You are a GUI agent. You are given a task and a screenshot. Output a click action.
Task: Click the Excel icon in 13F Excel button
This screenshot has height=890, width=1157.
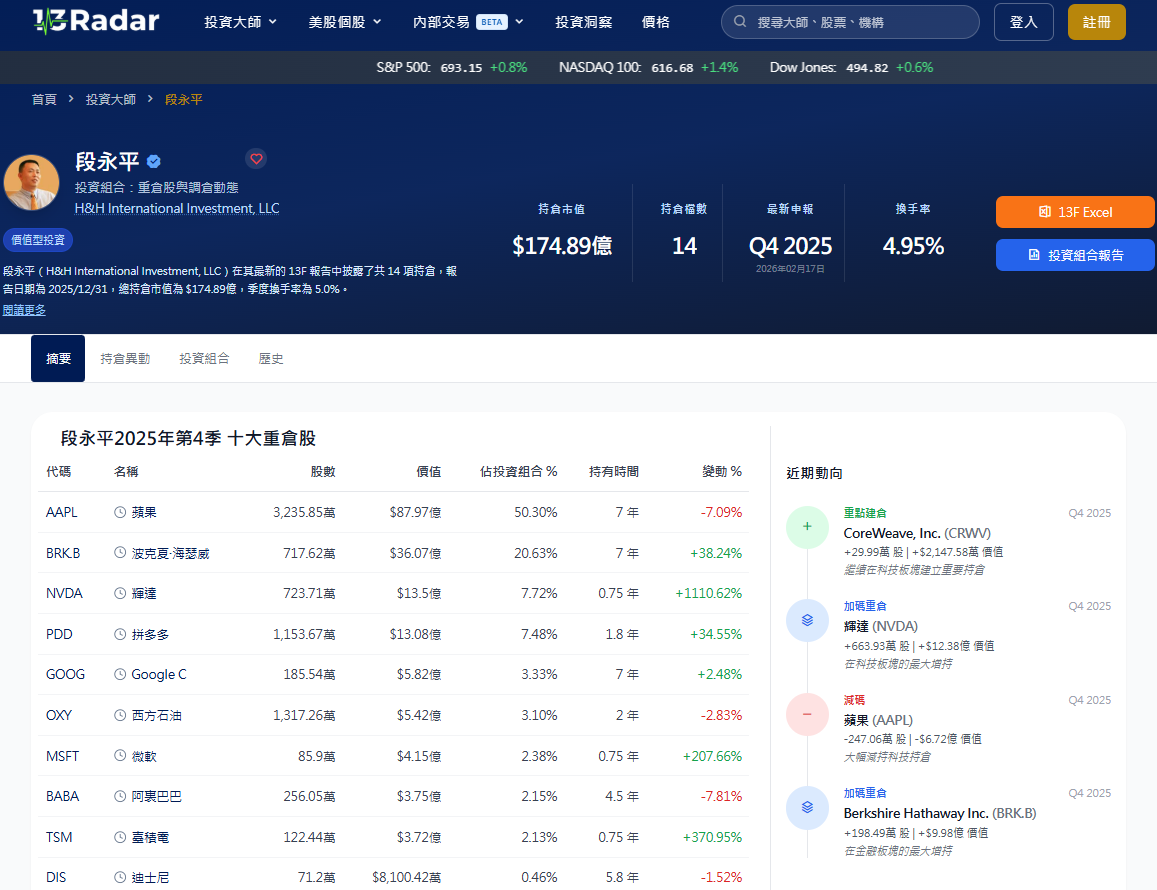tap(1045, 212)
